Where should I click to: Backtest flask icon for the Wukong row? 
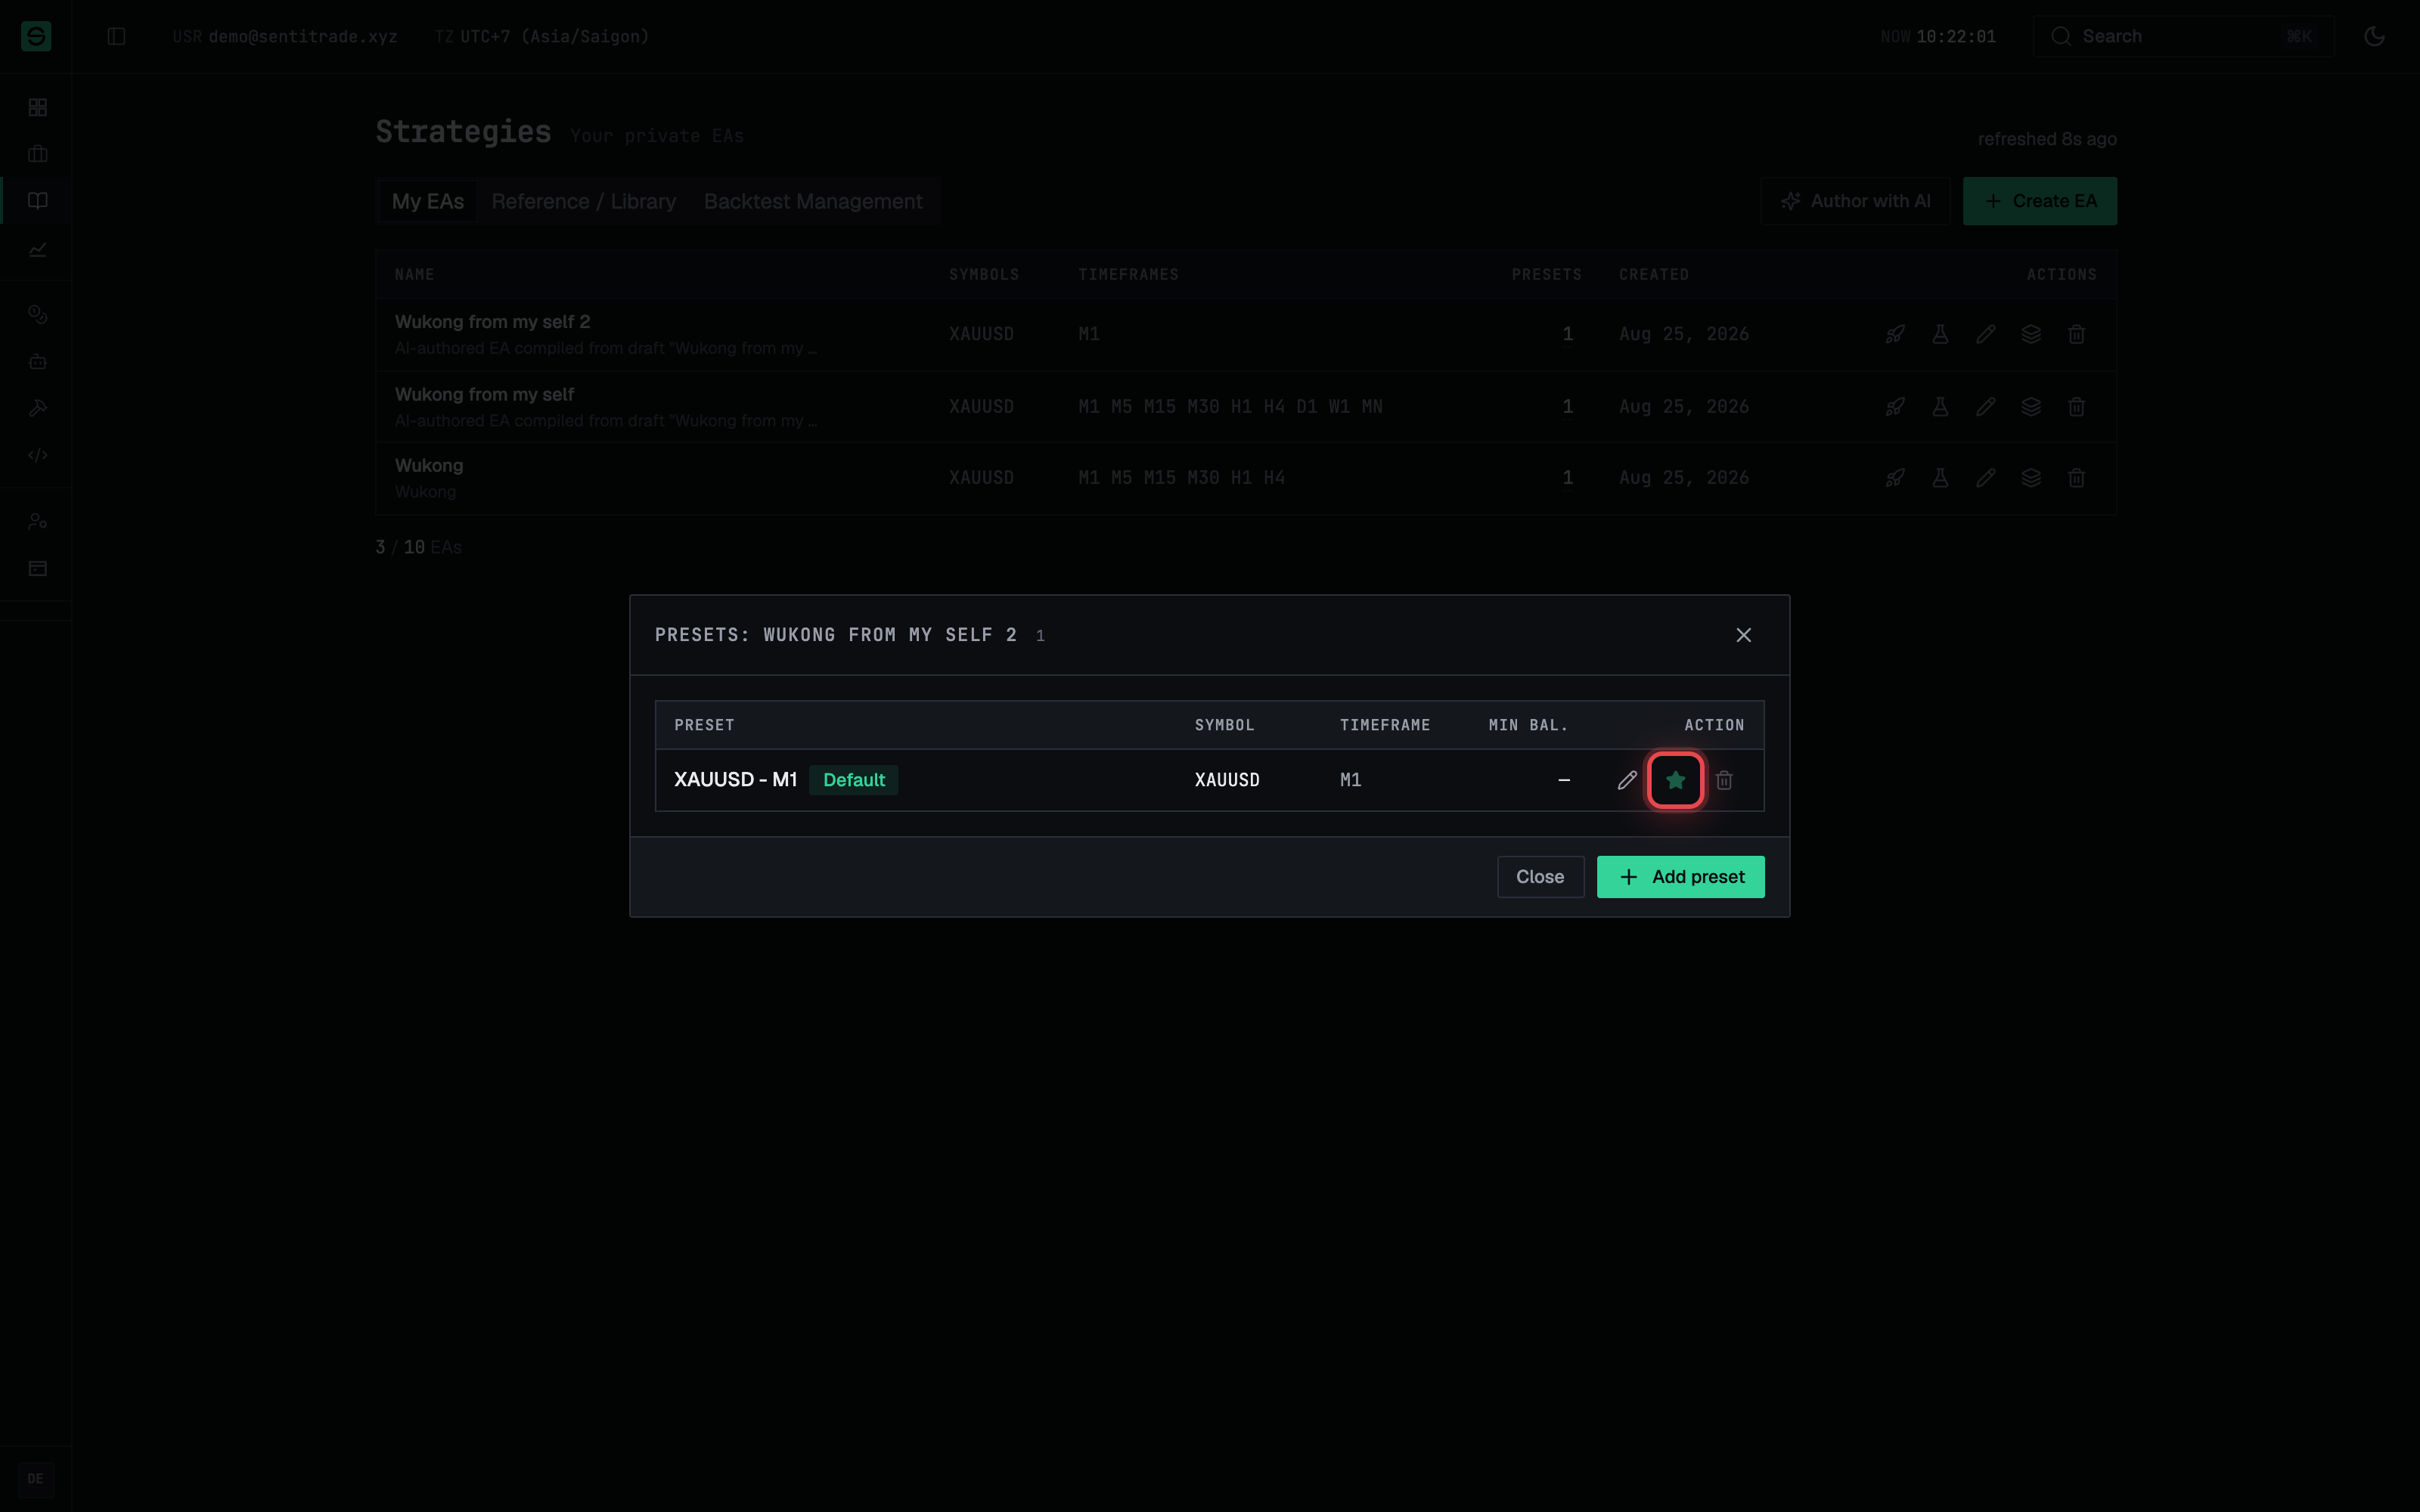tap(1940, 478)
